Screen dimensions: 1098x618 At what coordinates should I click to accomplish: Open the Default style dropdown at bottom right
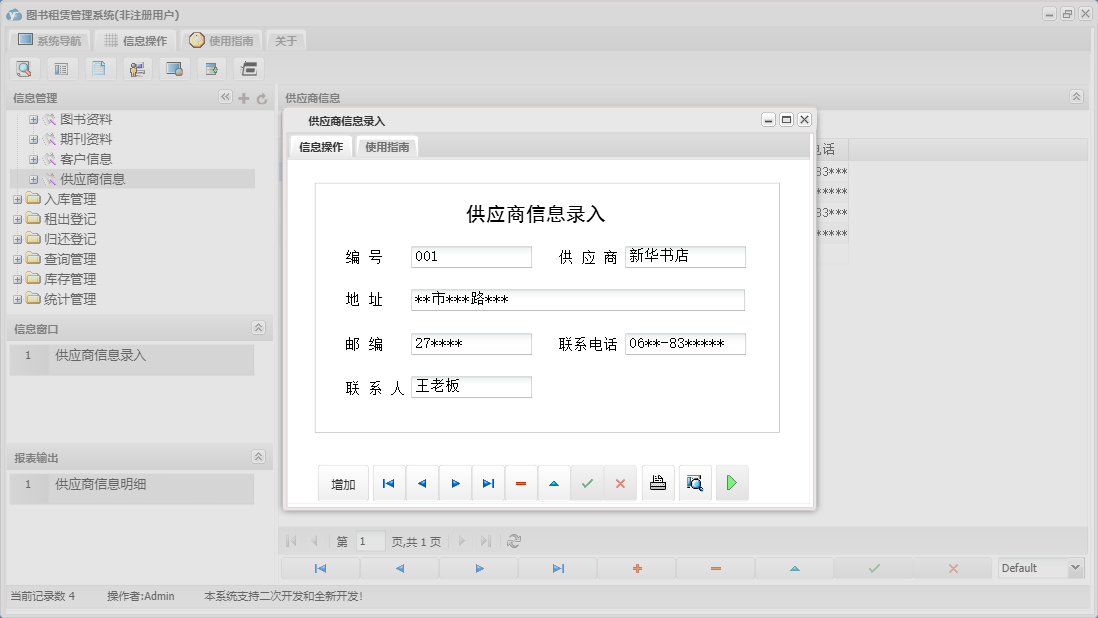tap(1039, 567)
